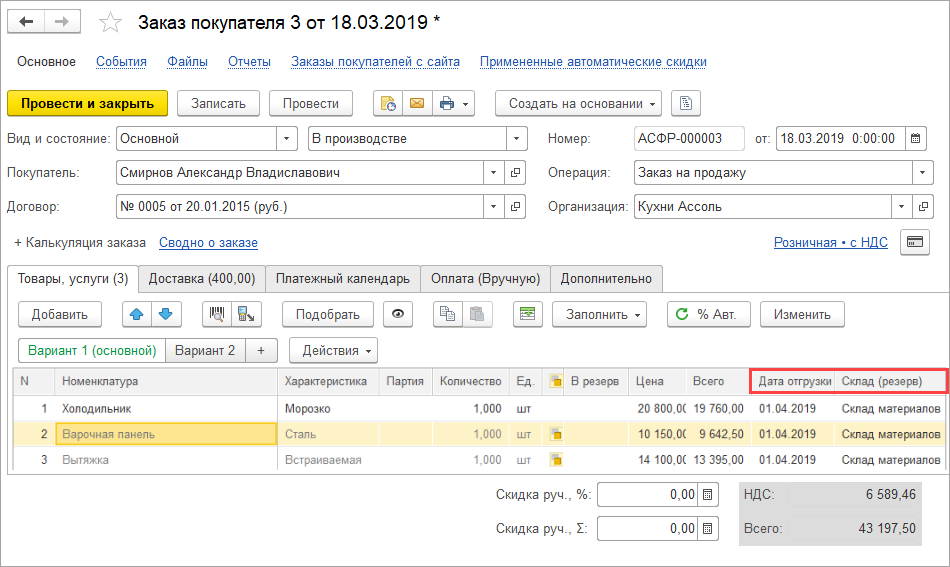Open the order state dropdown В производстве

[516, 139]
